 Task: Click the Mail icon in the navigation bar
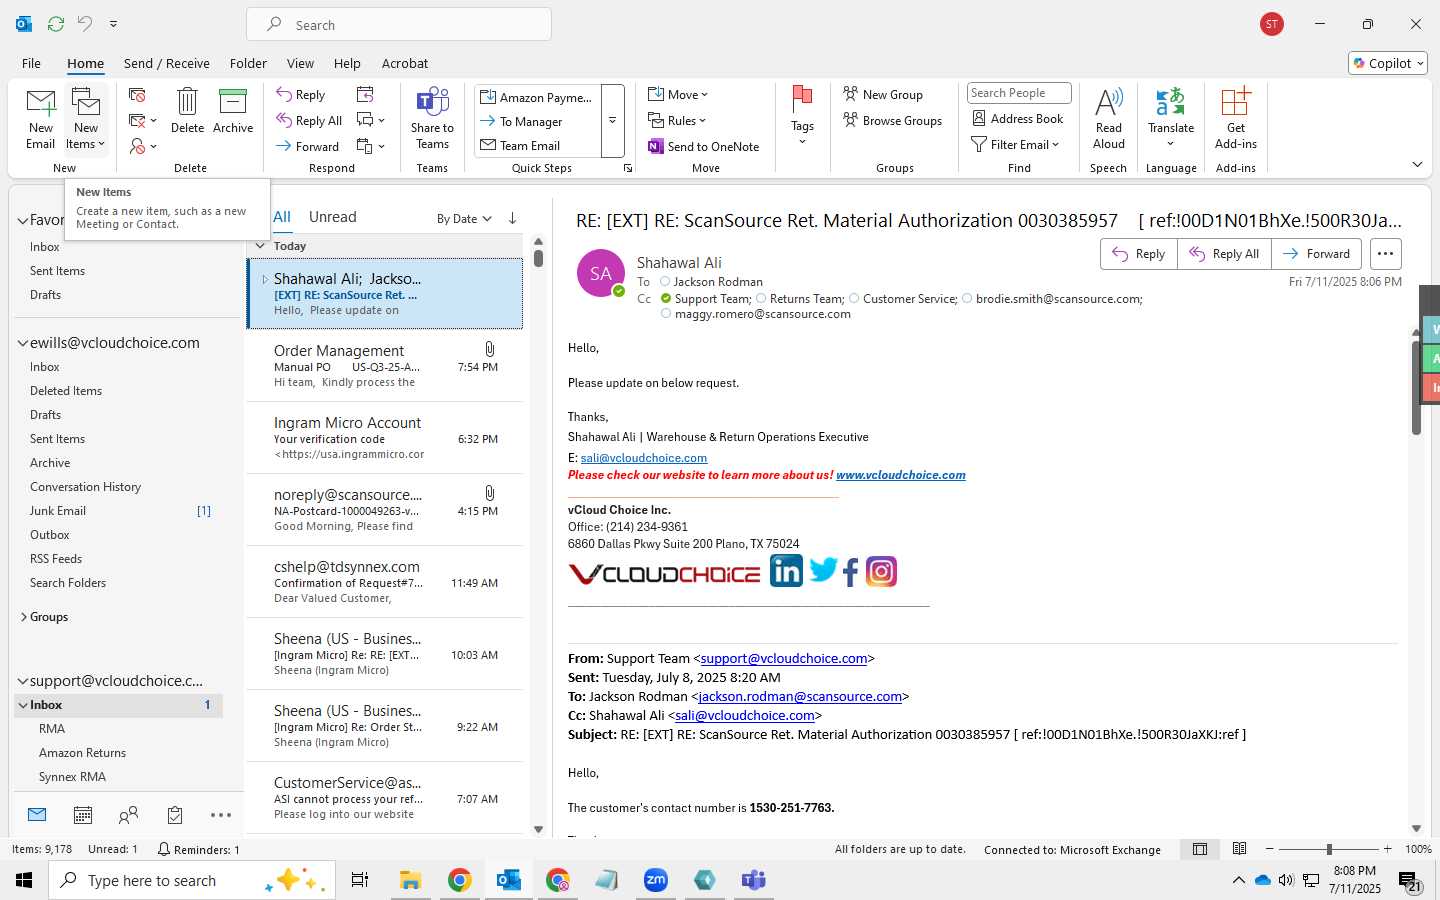coord(37,815)
